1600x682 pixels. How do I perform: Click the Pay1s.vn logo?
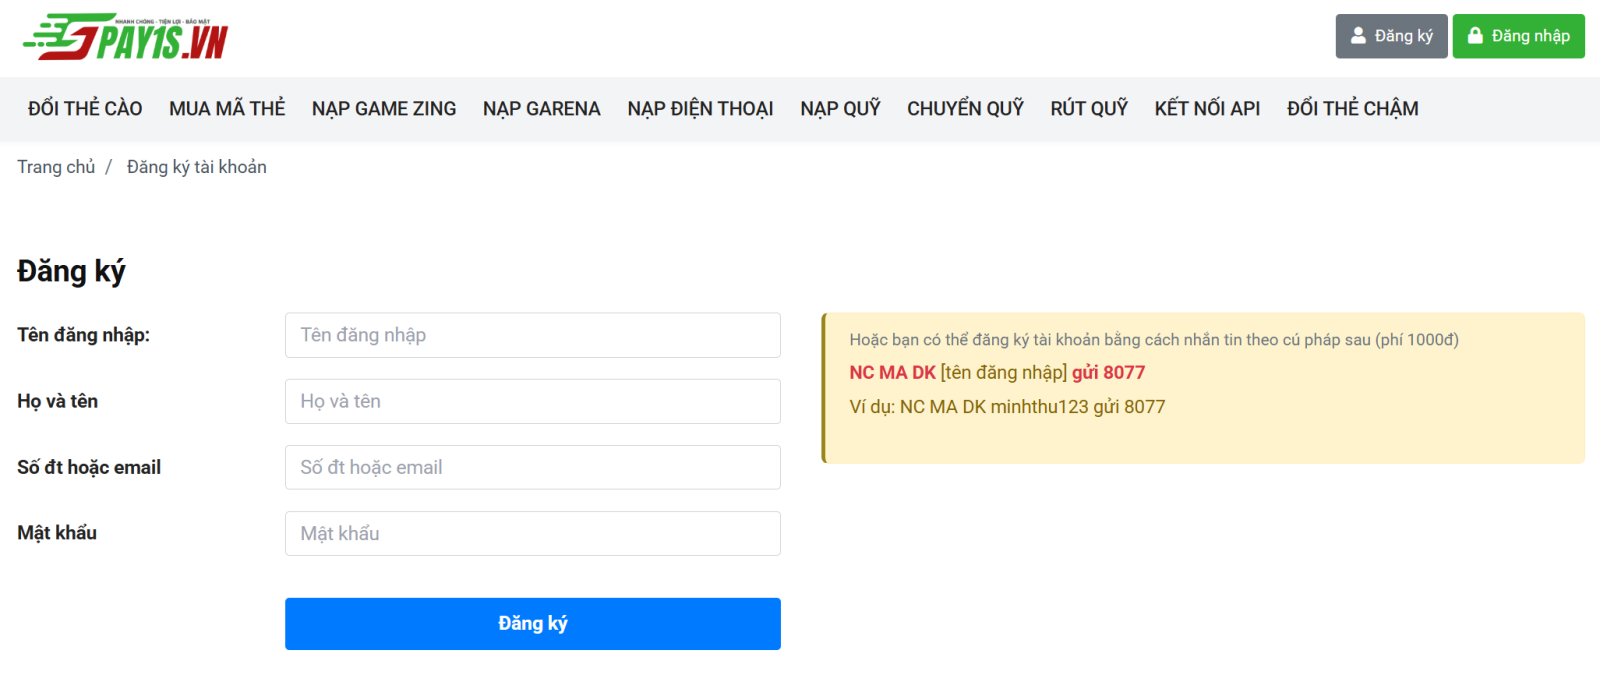pyautogui.click(x=126, y=38)
